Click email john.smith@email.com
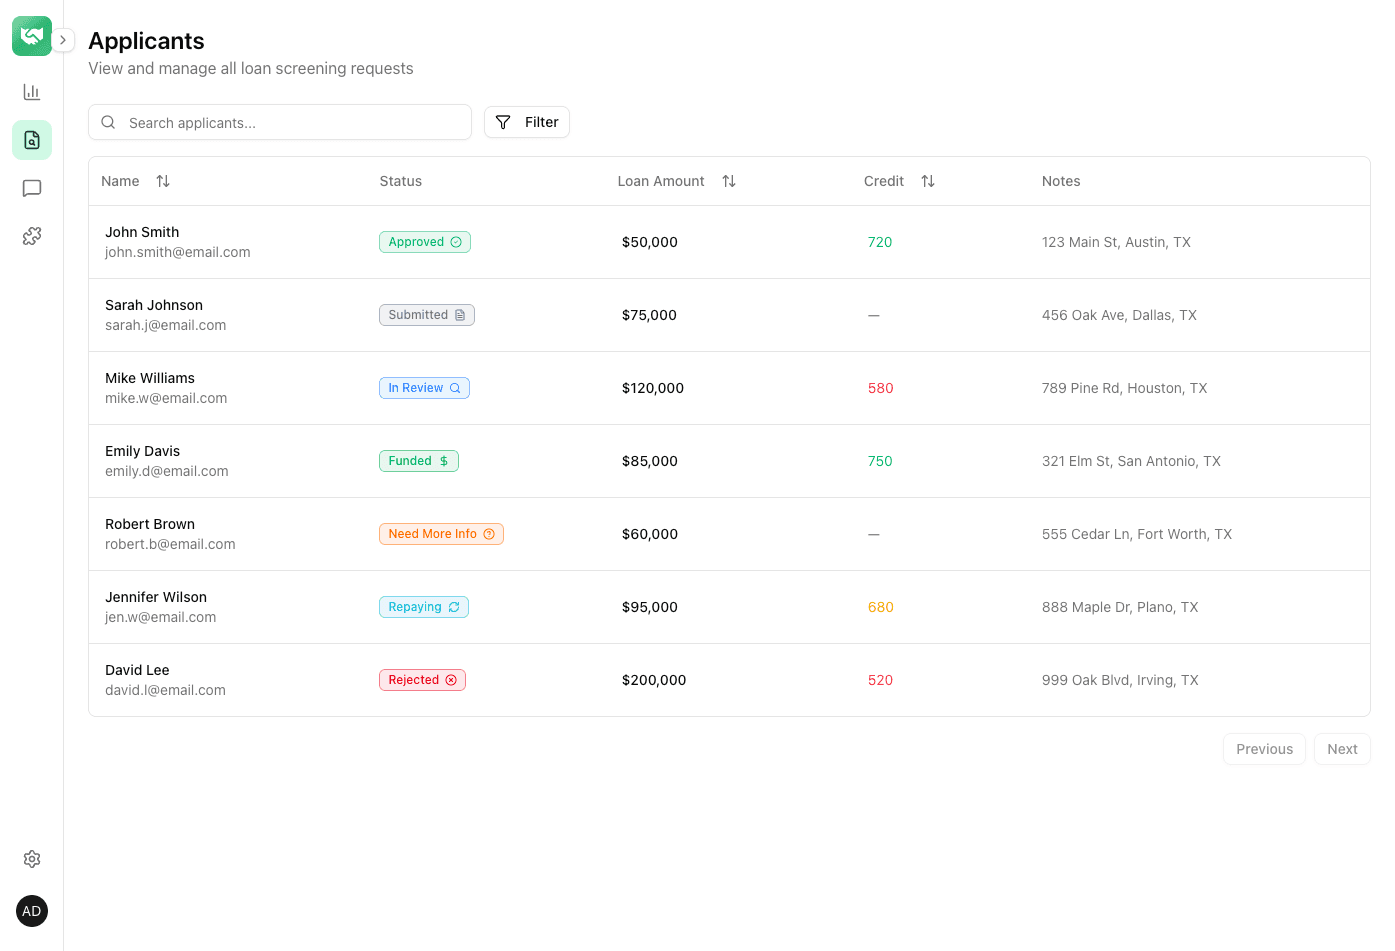This screenshot has width=1395, height=951. 178,252
